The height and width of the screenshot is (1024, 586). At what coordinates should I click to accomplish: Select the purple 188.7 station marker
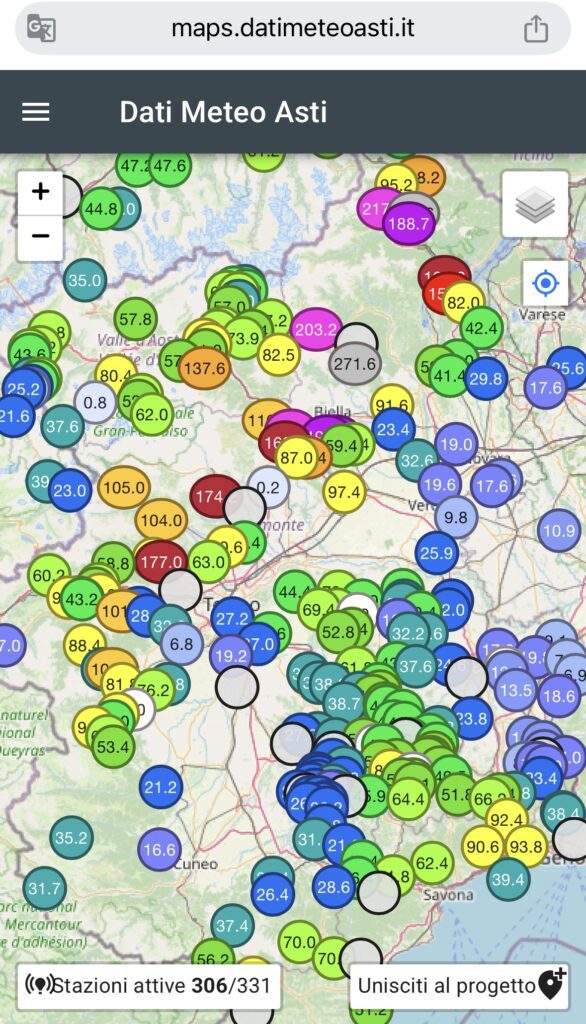coord(409,224)
